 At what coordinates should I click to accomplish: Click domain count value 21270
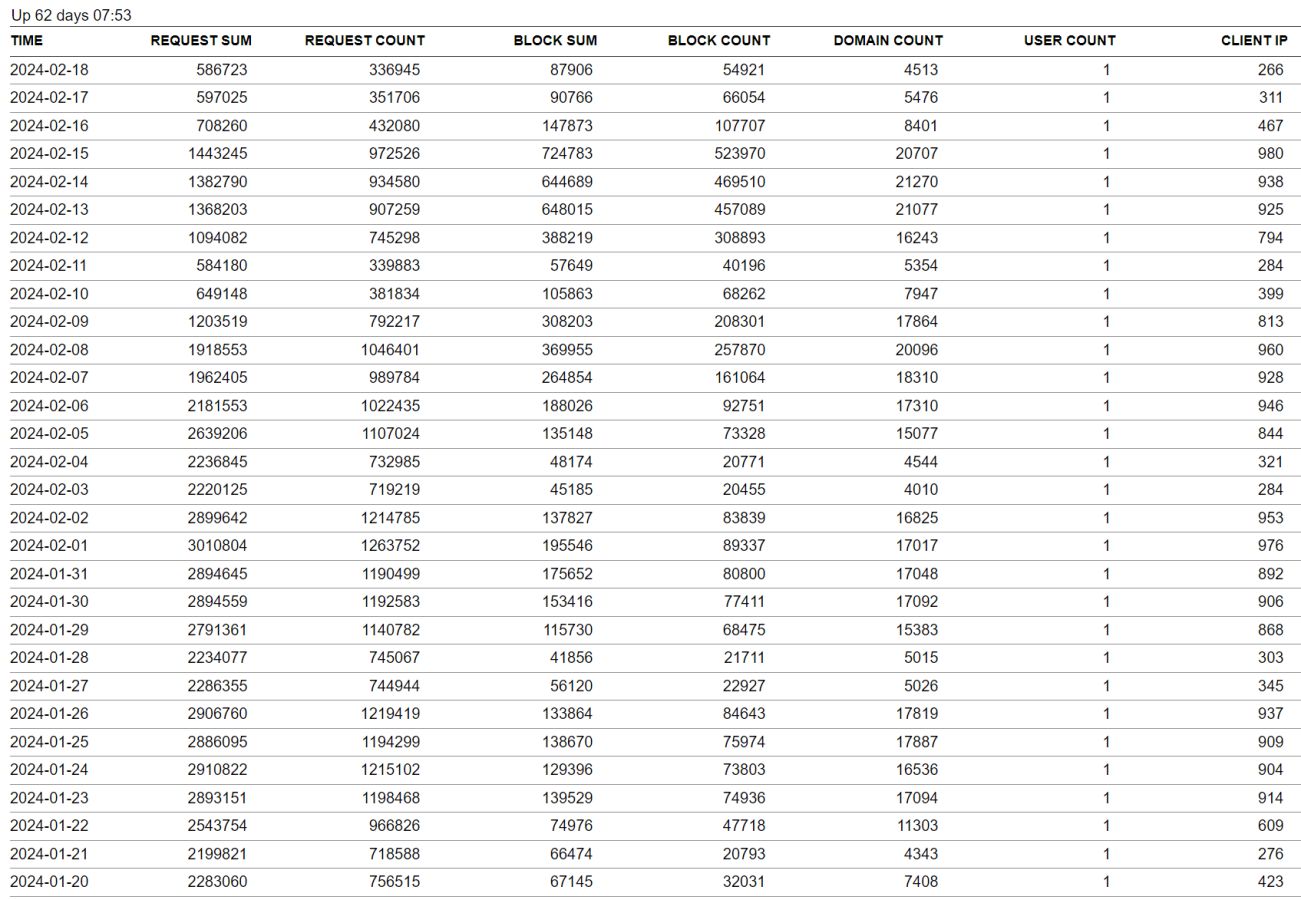click(x=917, y=182)
